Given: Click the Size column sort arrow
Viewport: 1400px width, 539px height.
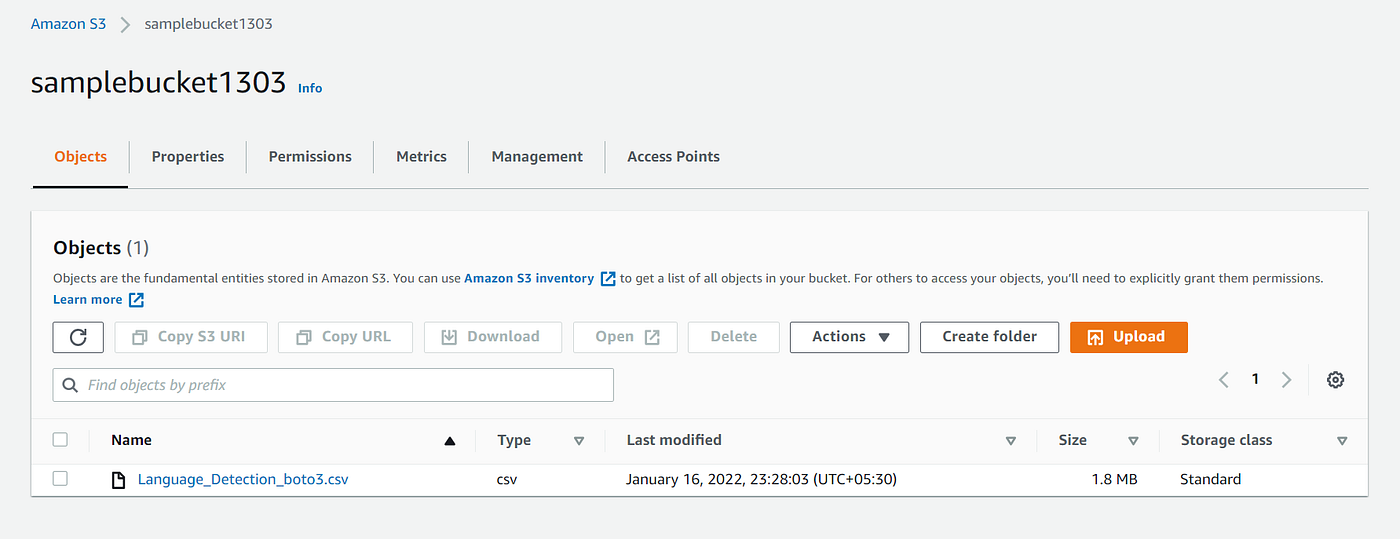Looking at the screenshot, I should pos(1133,441).
